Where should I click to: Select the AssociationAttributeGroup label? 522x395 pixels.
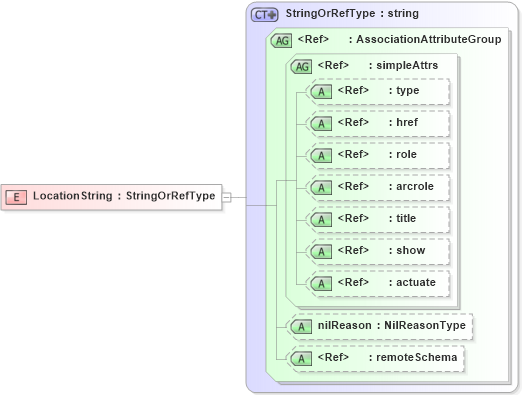point(429,39)
